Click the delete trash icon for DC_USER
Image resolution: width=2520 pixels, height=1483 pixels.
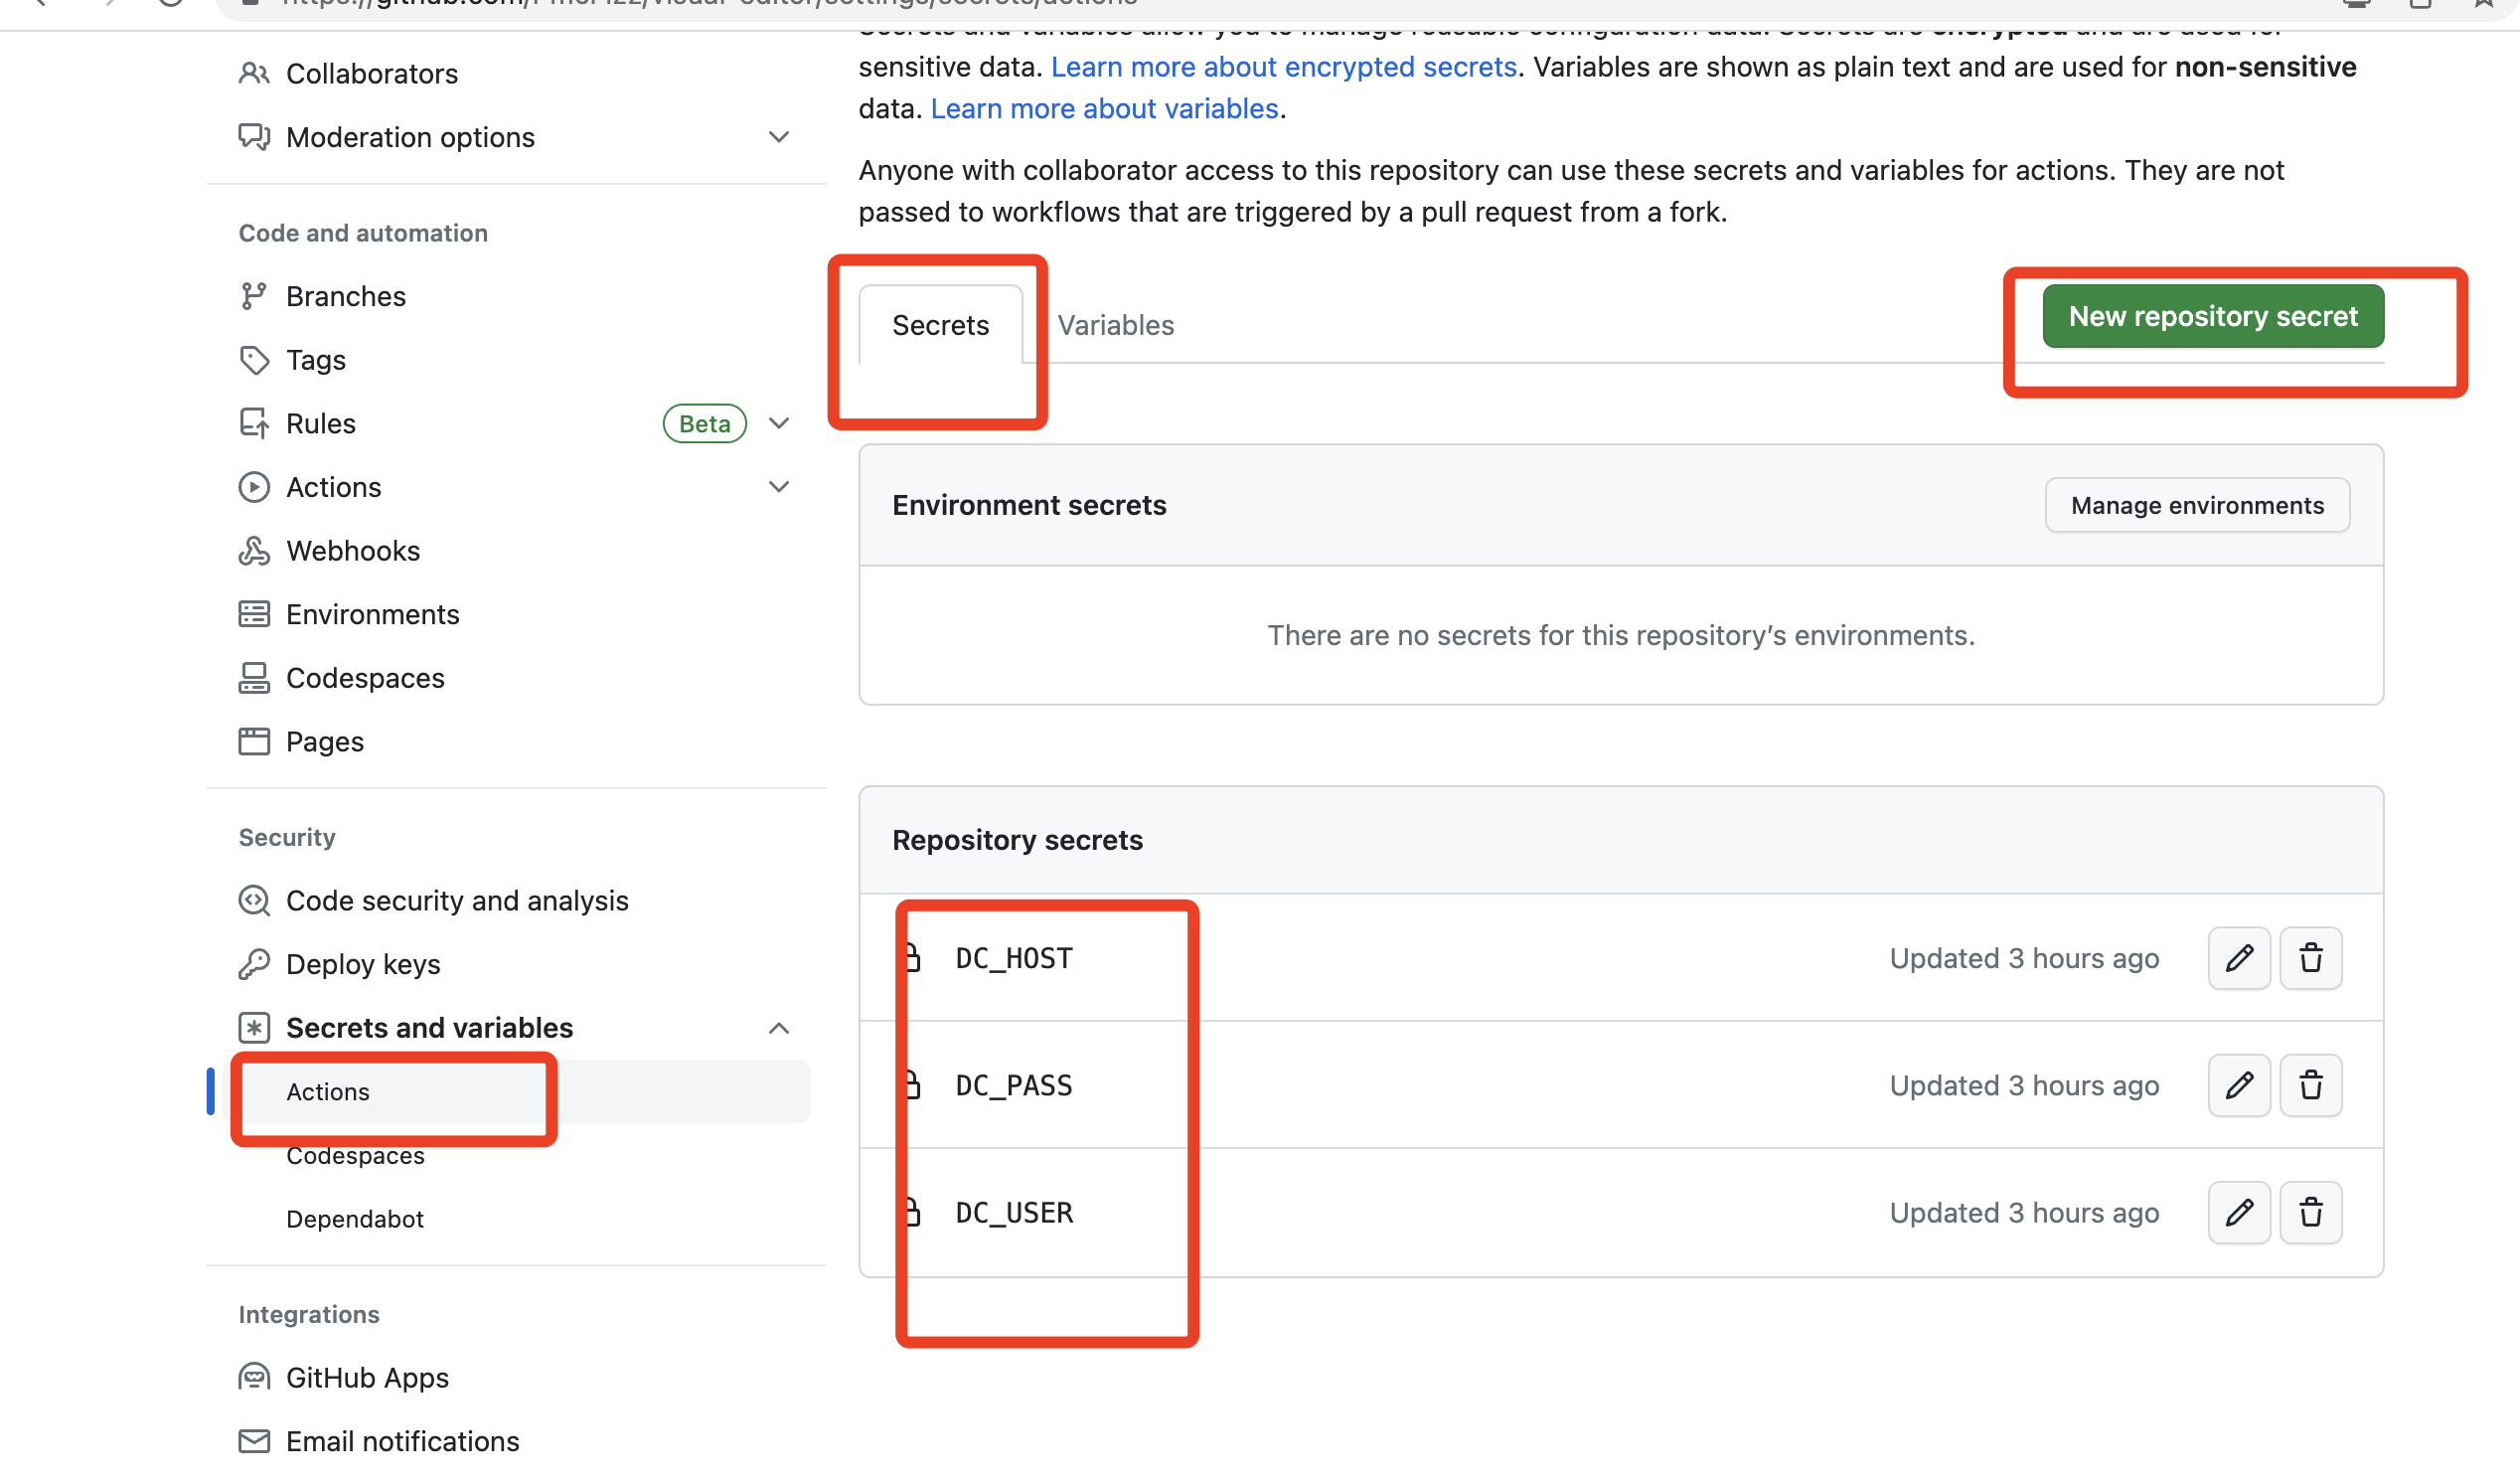click(x=2310, y=1211)
